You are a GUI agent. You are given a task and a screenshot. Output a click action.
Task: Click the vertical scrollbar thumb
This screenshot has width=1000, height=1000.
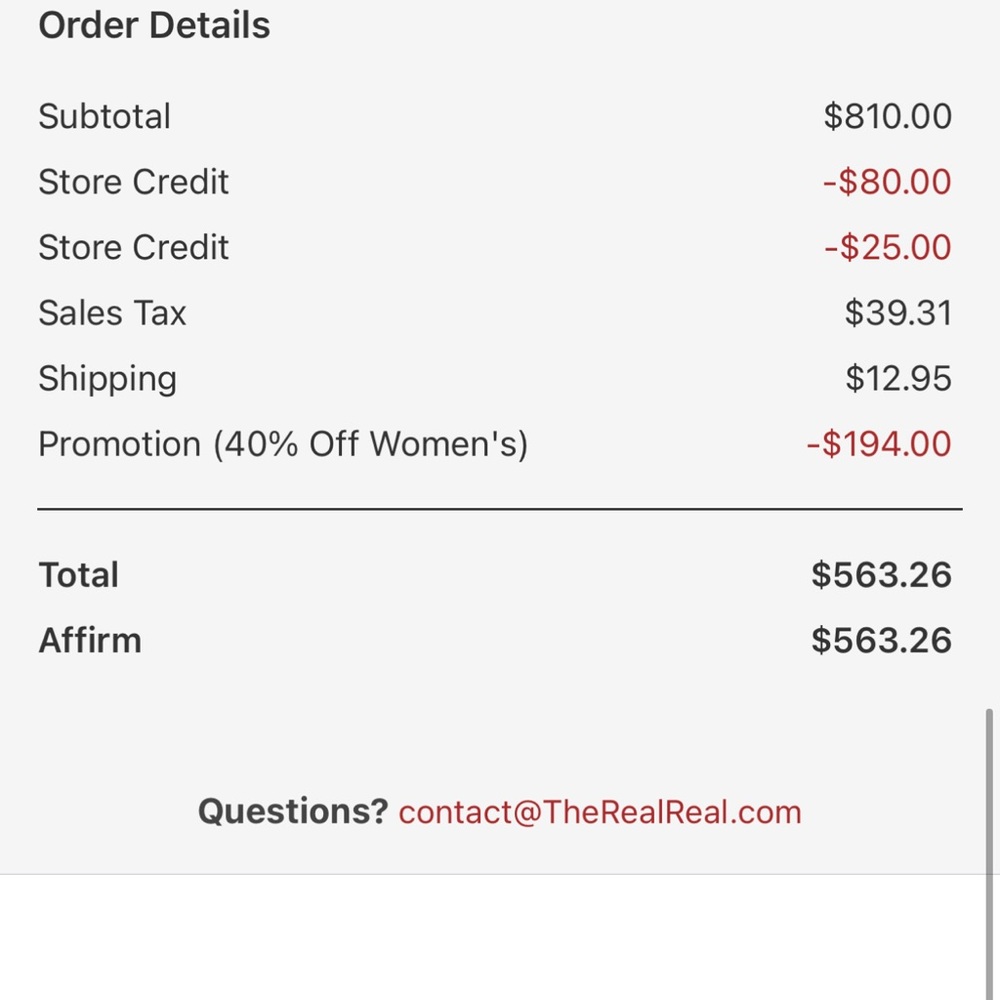pos(989,790)
